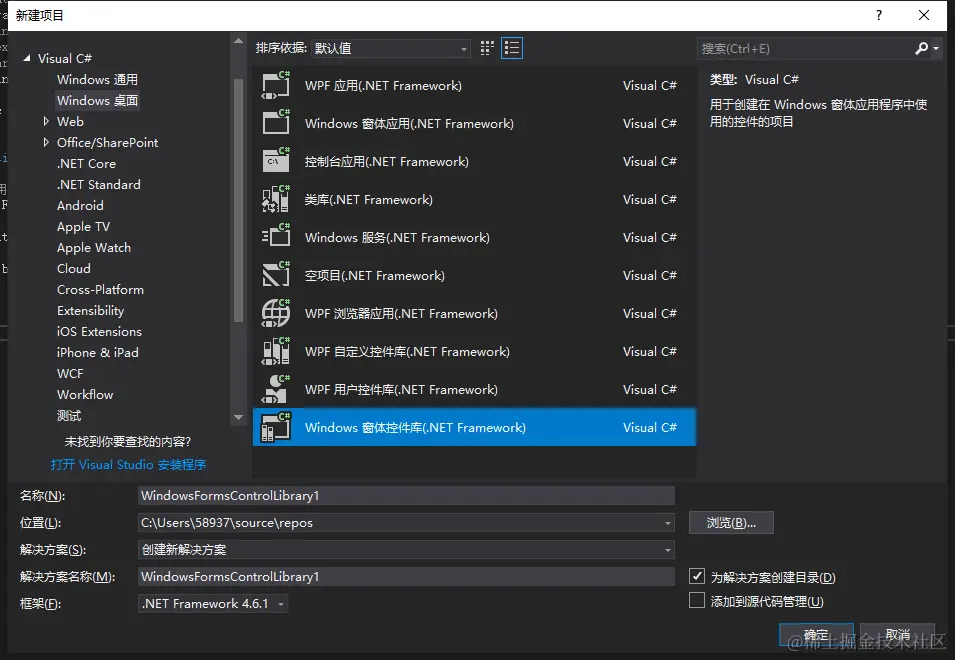Select Windows 桌面 category
955x660 pixels.
[97, 100]
